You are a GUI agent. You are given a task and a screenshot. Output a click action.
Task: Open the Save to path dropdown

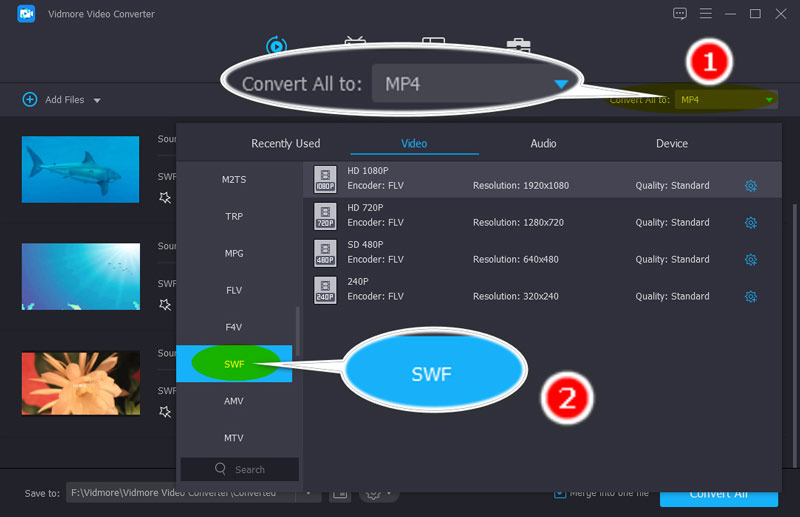click(309, 493)
